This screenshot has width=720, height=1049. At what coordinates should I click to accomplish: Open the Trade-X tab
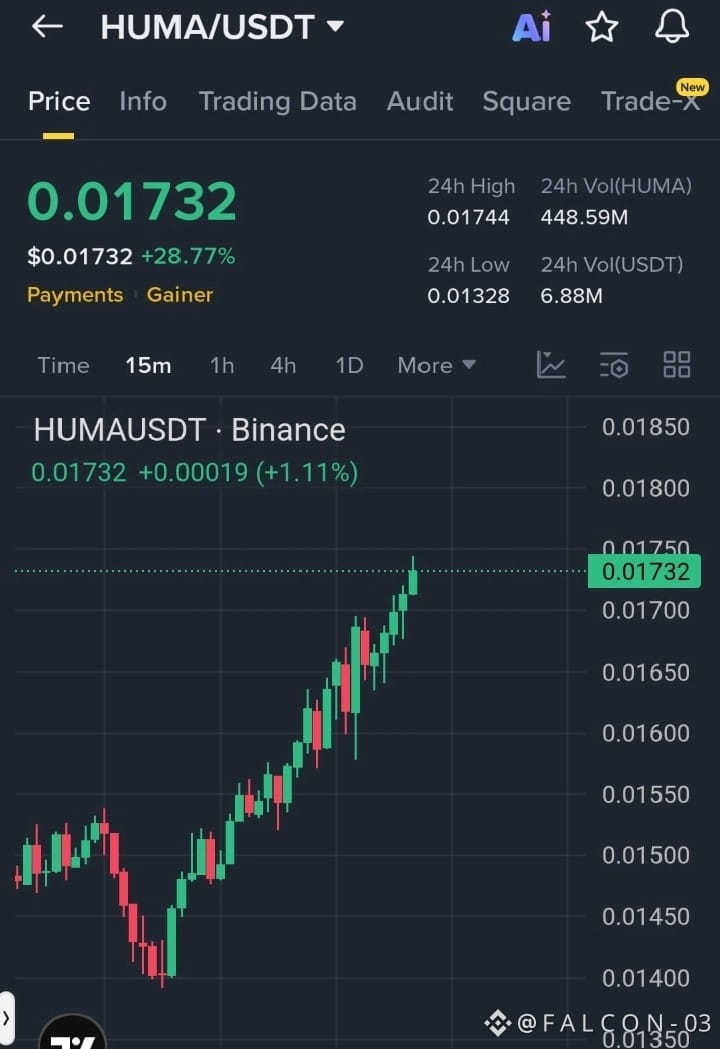650,102
